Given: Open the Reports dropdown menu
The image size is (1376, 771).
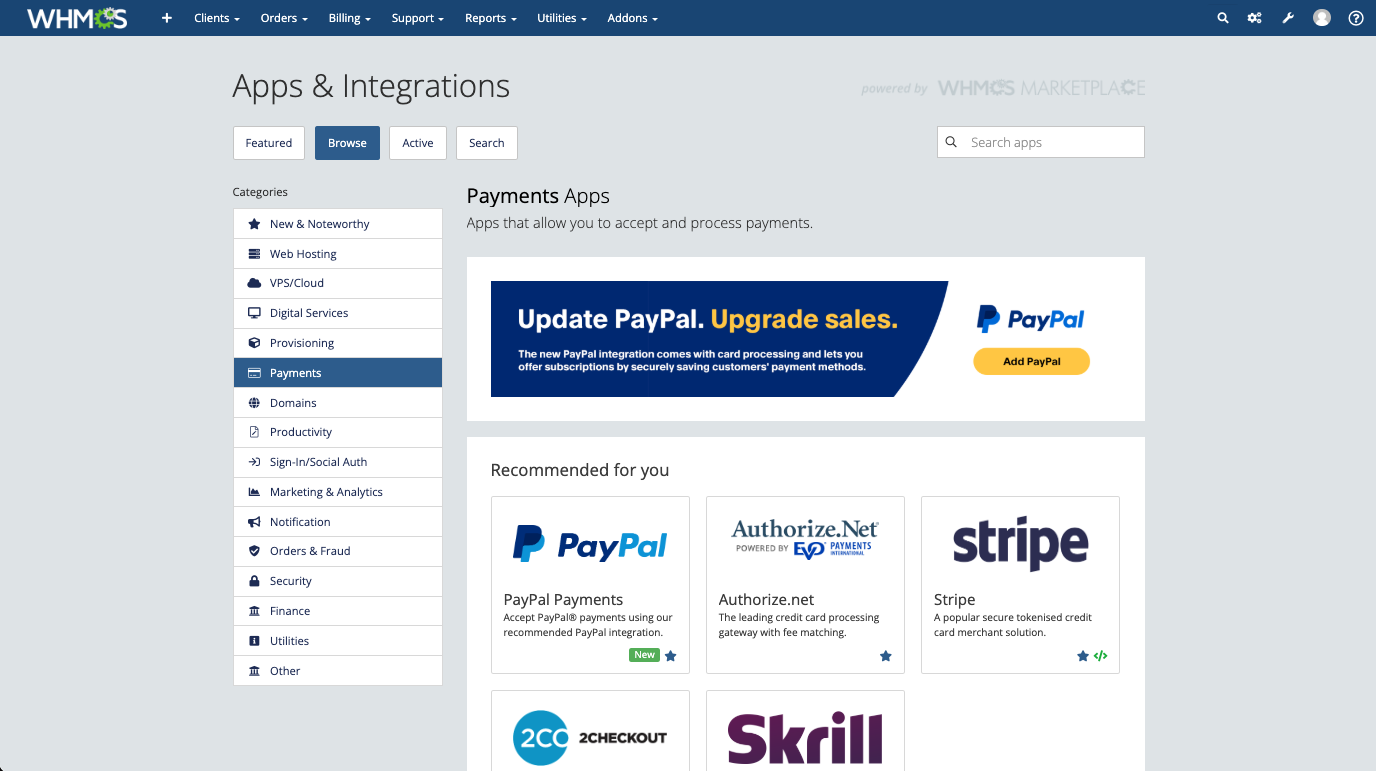Looking at the screenshot, I should 490,18.
